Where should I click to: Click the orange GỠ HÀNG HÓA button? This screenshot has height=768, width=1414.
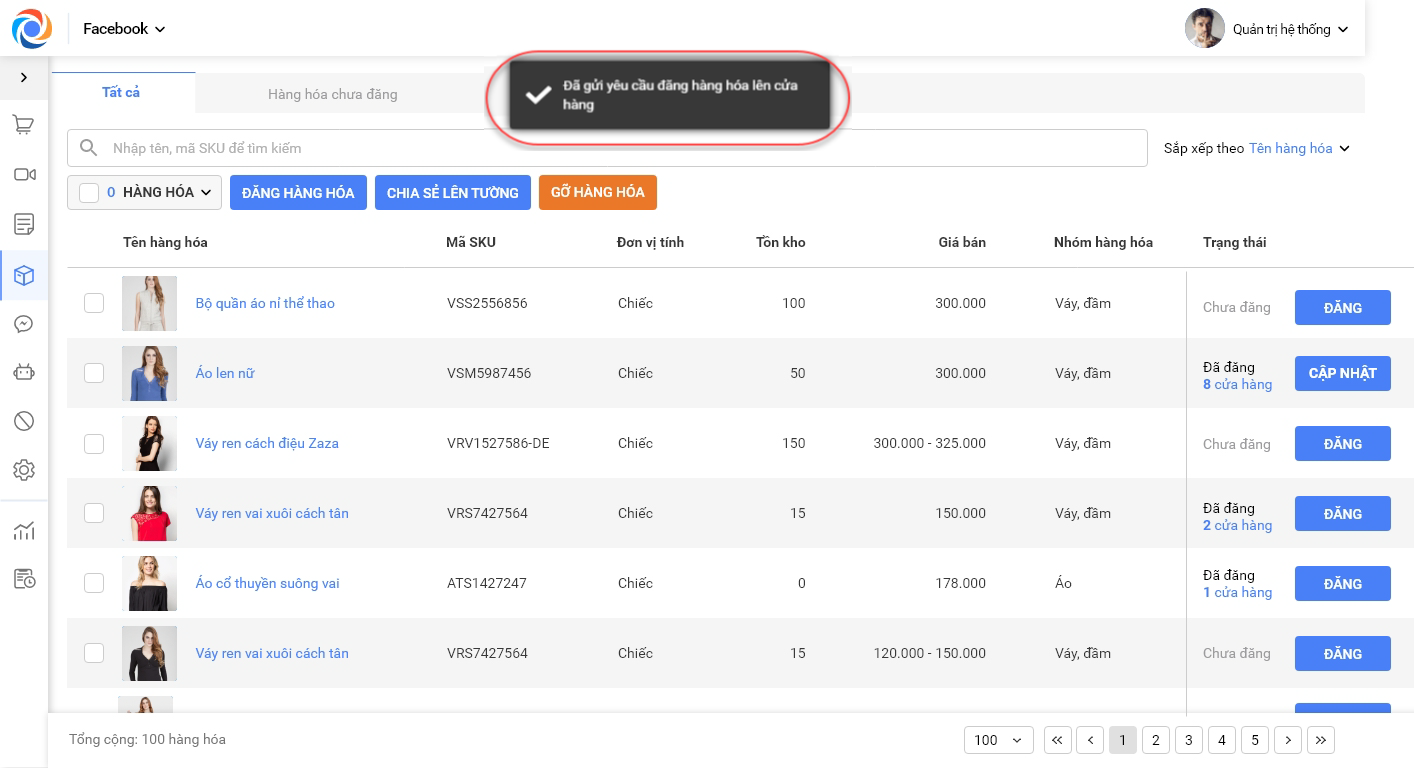pyautogui.click(x=597, y=192)
